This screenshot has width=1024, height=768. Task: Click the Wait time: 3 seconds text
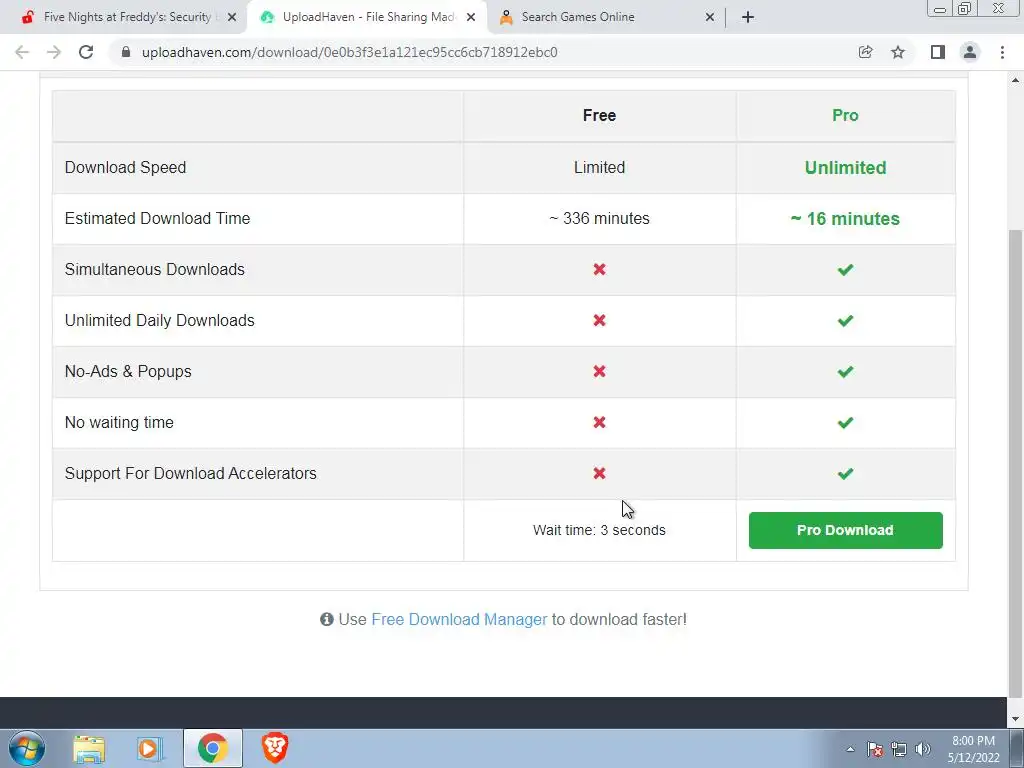599,530
